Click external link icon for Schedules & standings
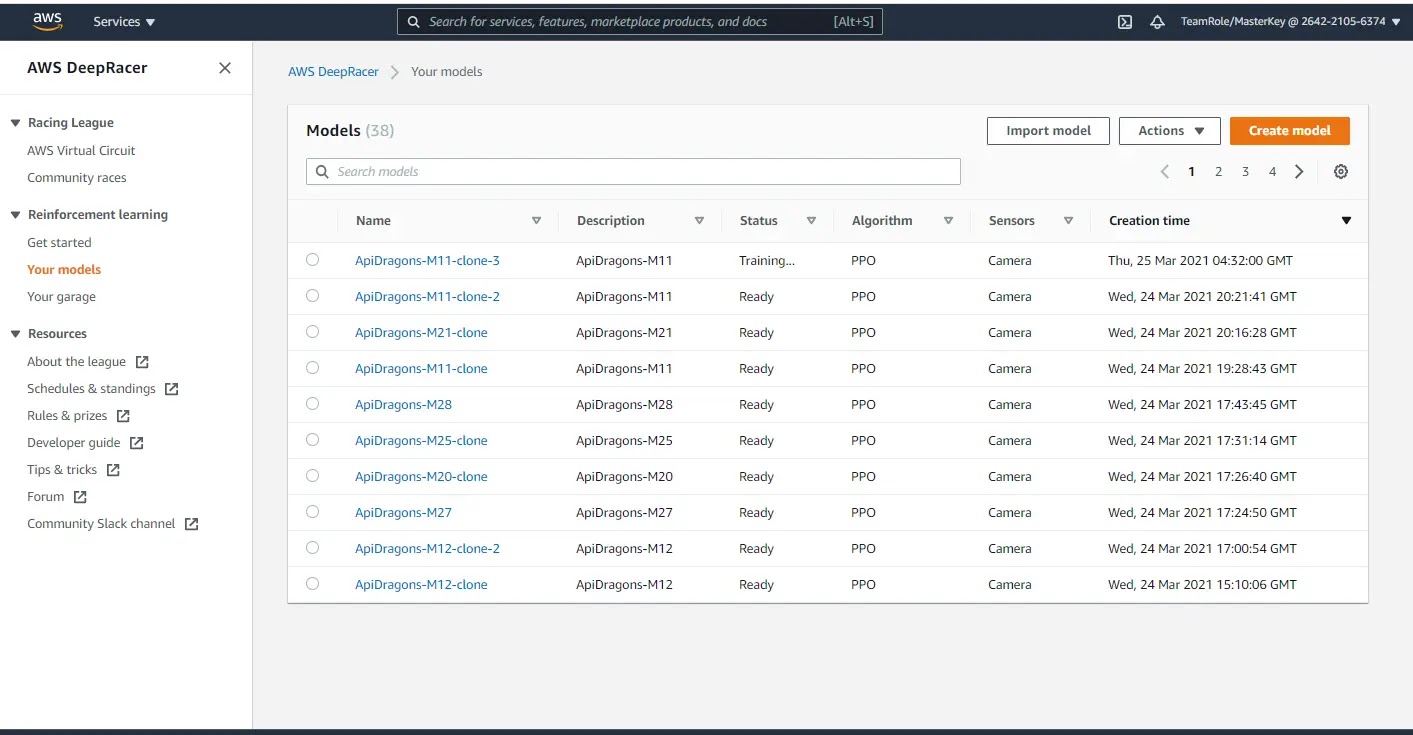Screen dimensions: 1413x735 point(171,389)
